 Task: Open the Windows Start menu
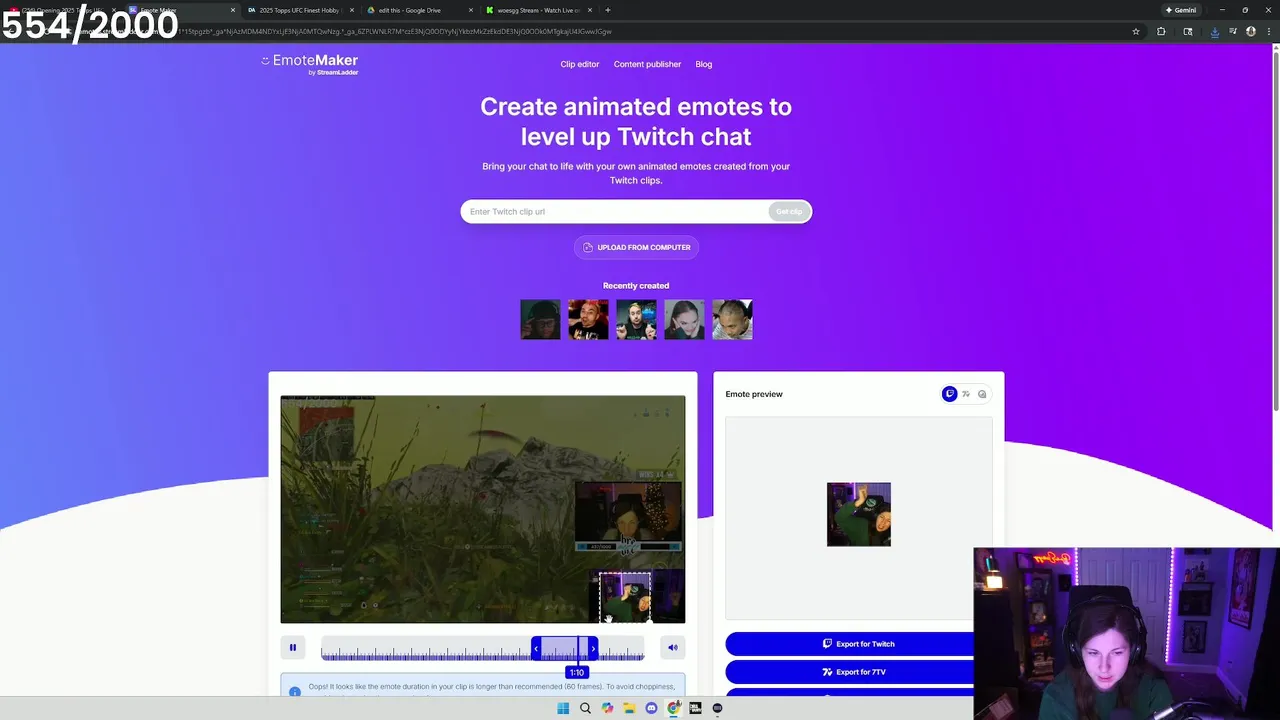point(563,708)
